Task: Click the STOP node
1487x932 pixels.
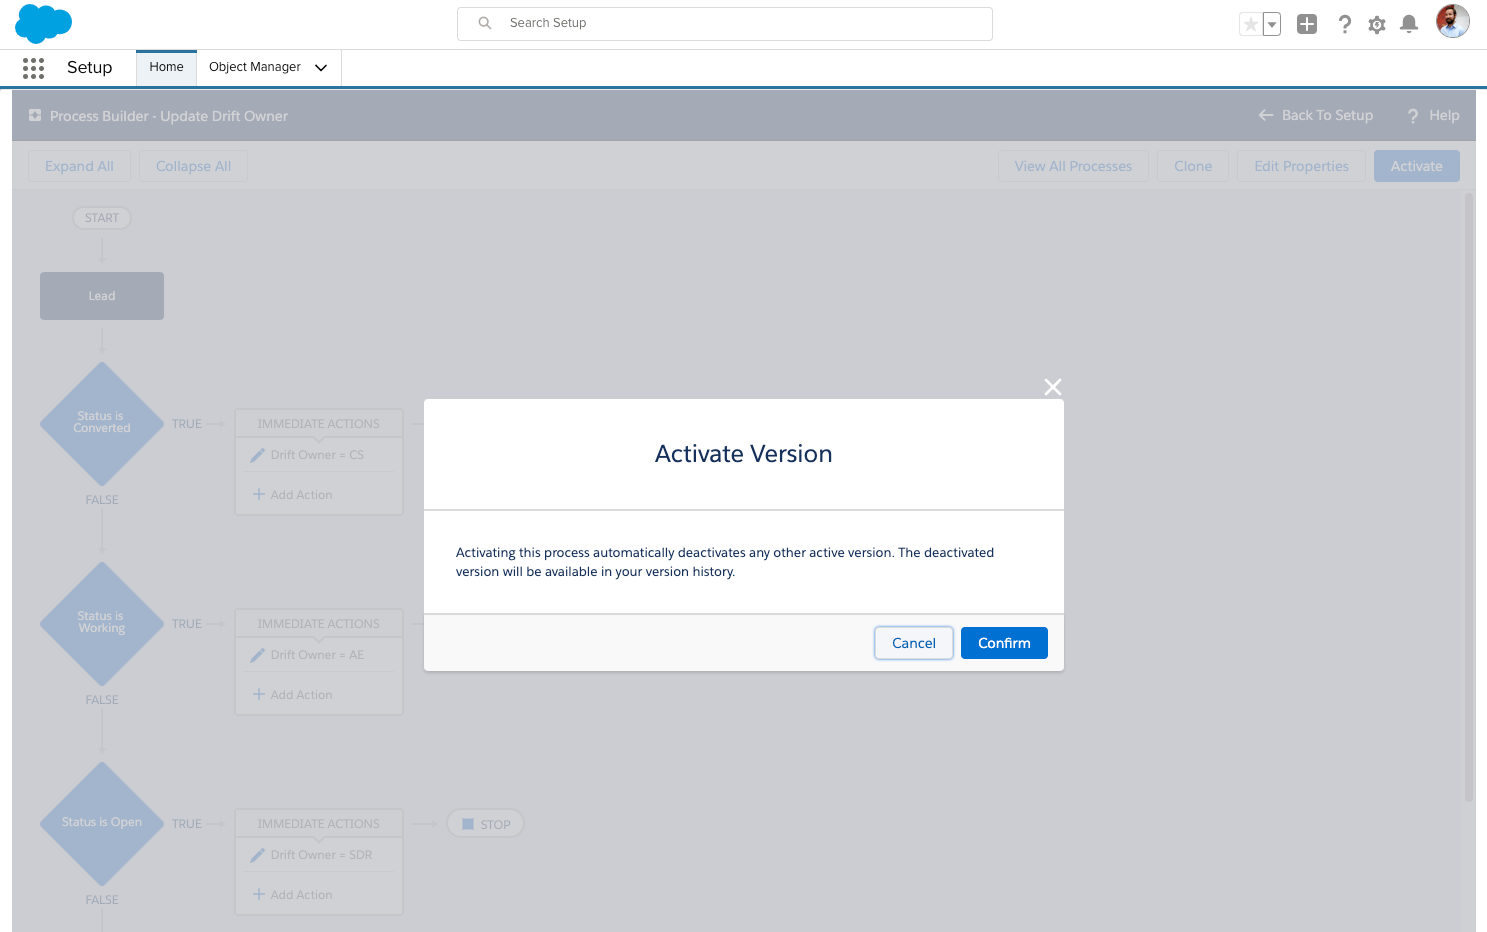Action: tap(486, 824)
